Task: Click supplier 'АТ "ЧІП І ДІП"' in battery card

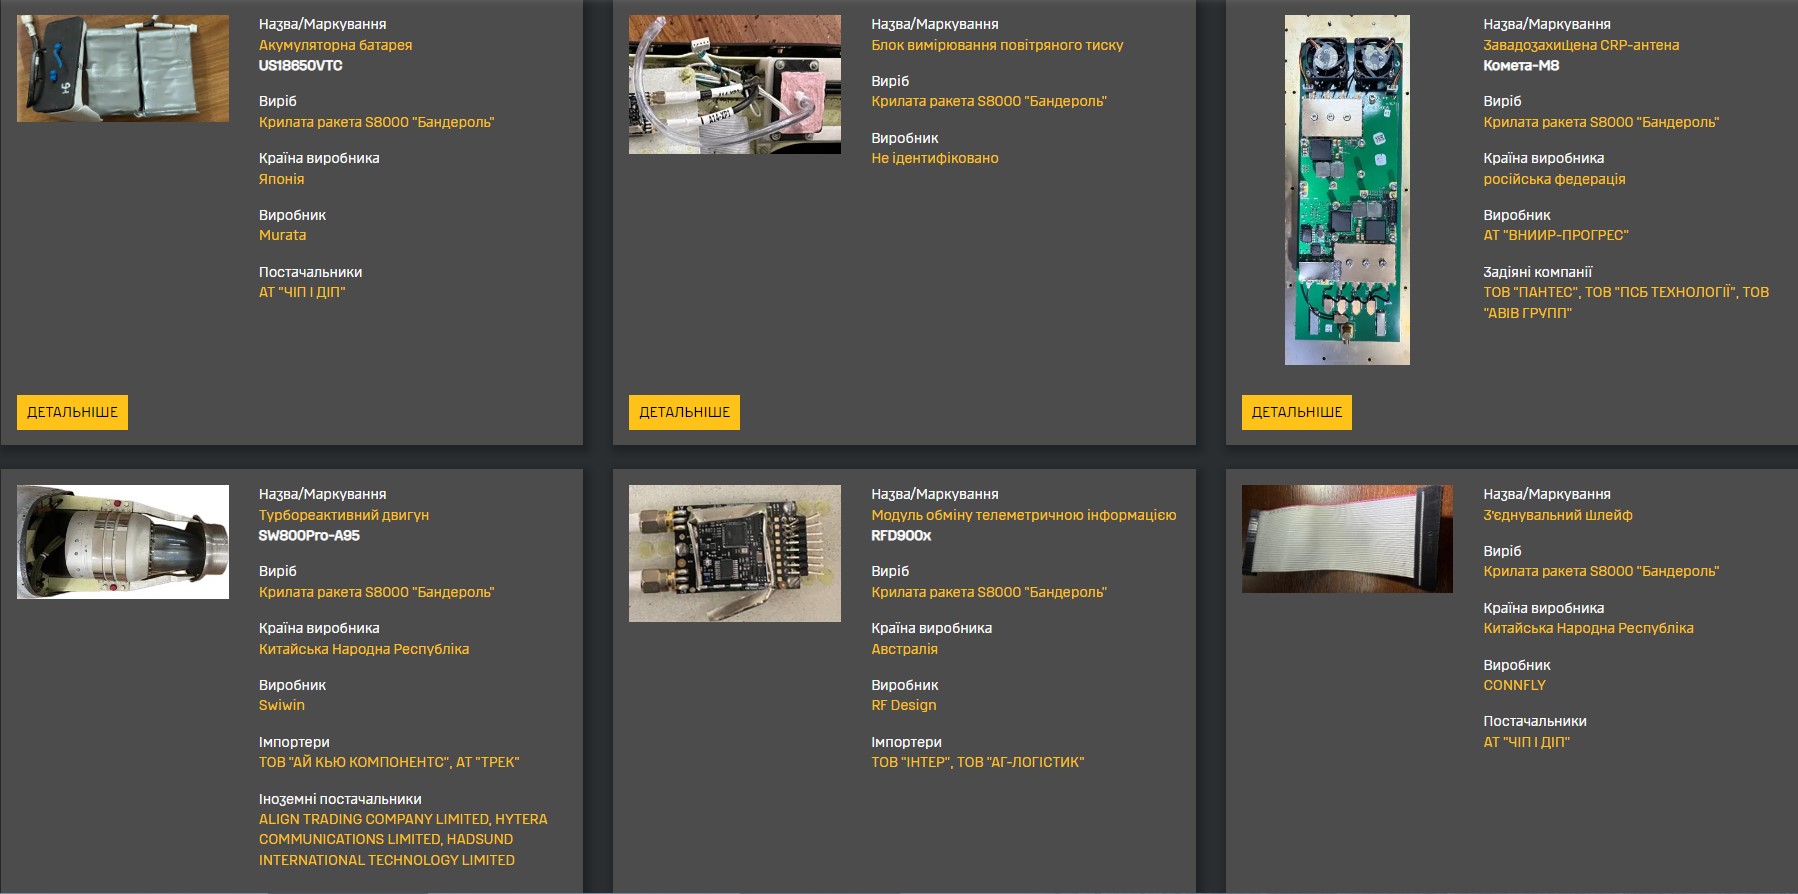Action: click(302, 292)
